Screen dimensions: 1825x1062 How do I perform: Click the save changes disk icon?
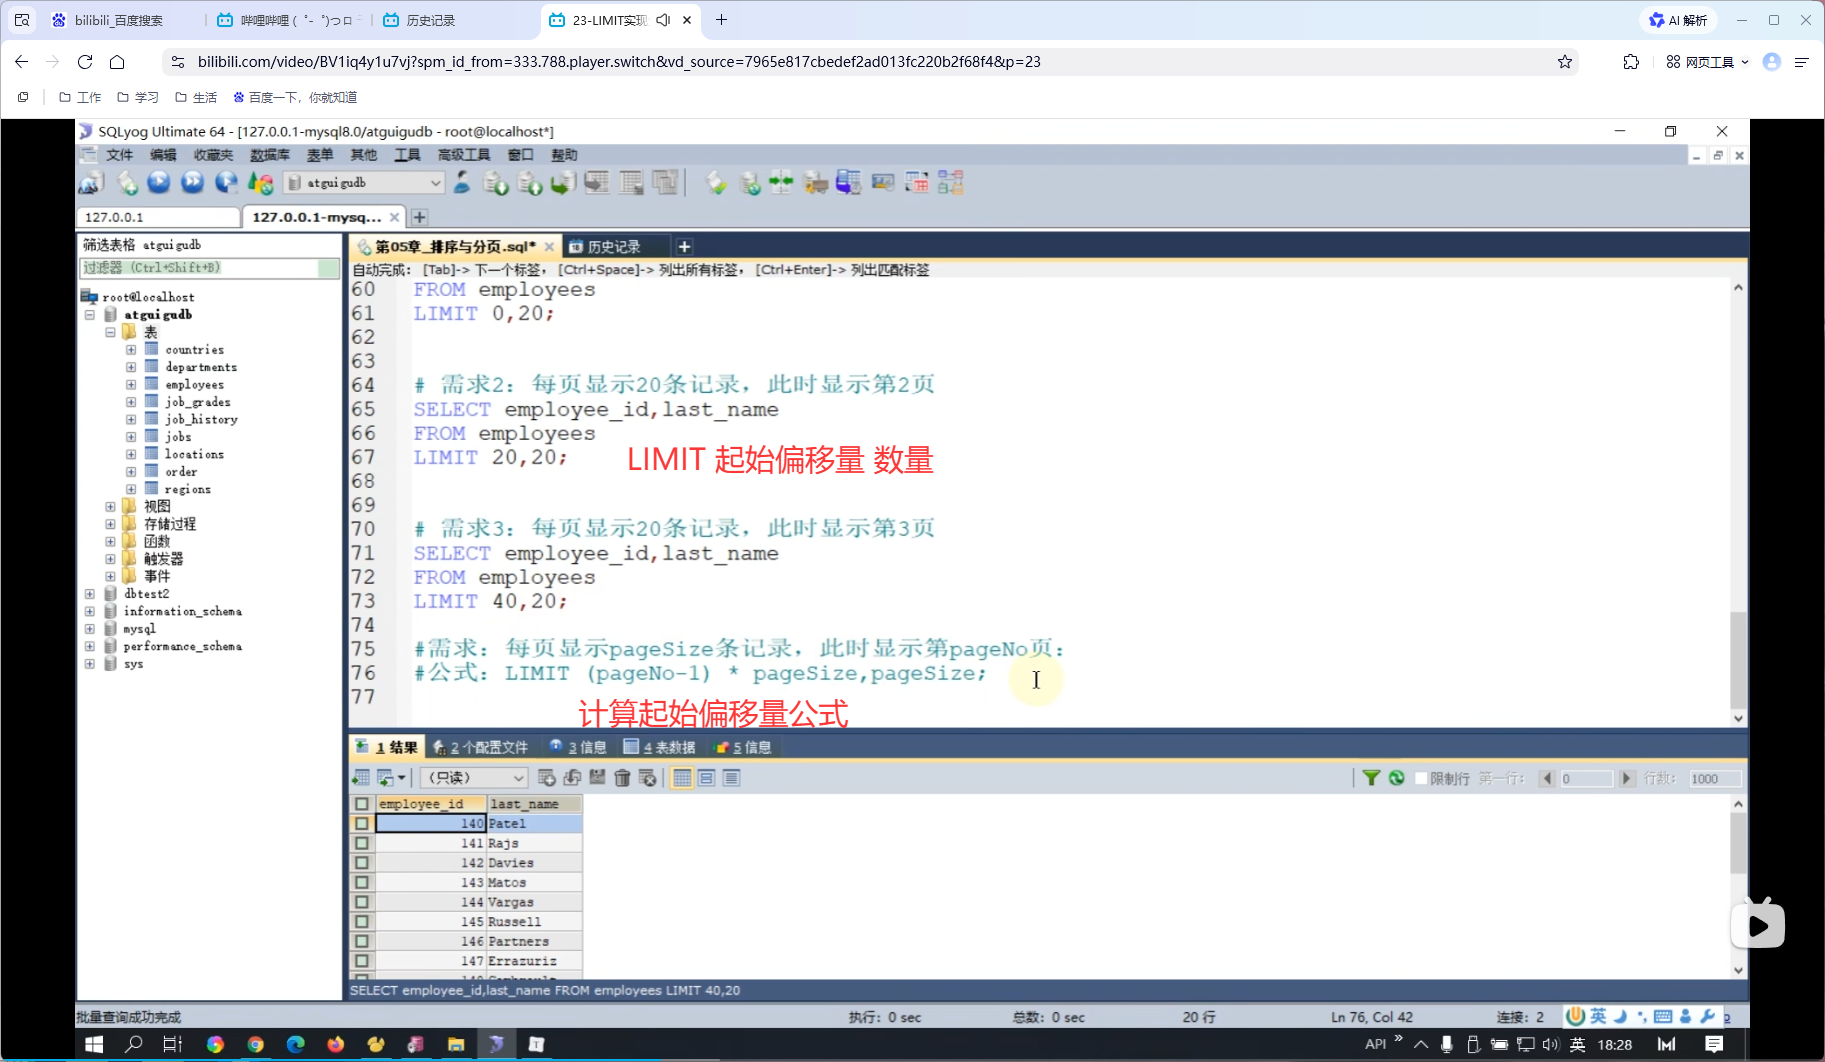coord(597,778)
